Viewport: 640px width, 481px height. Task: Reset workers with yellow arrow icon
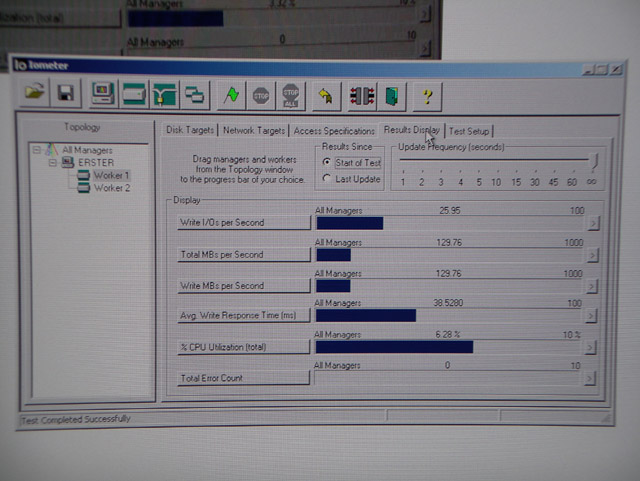tap(326, 97)
